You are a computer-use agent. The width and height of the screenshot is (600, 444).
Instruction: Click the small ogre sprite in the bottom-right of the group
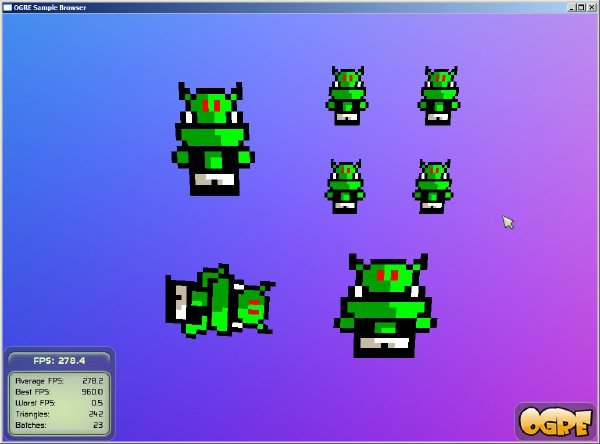tap(433, 186)
